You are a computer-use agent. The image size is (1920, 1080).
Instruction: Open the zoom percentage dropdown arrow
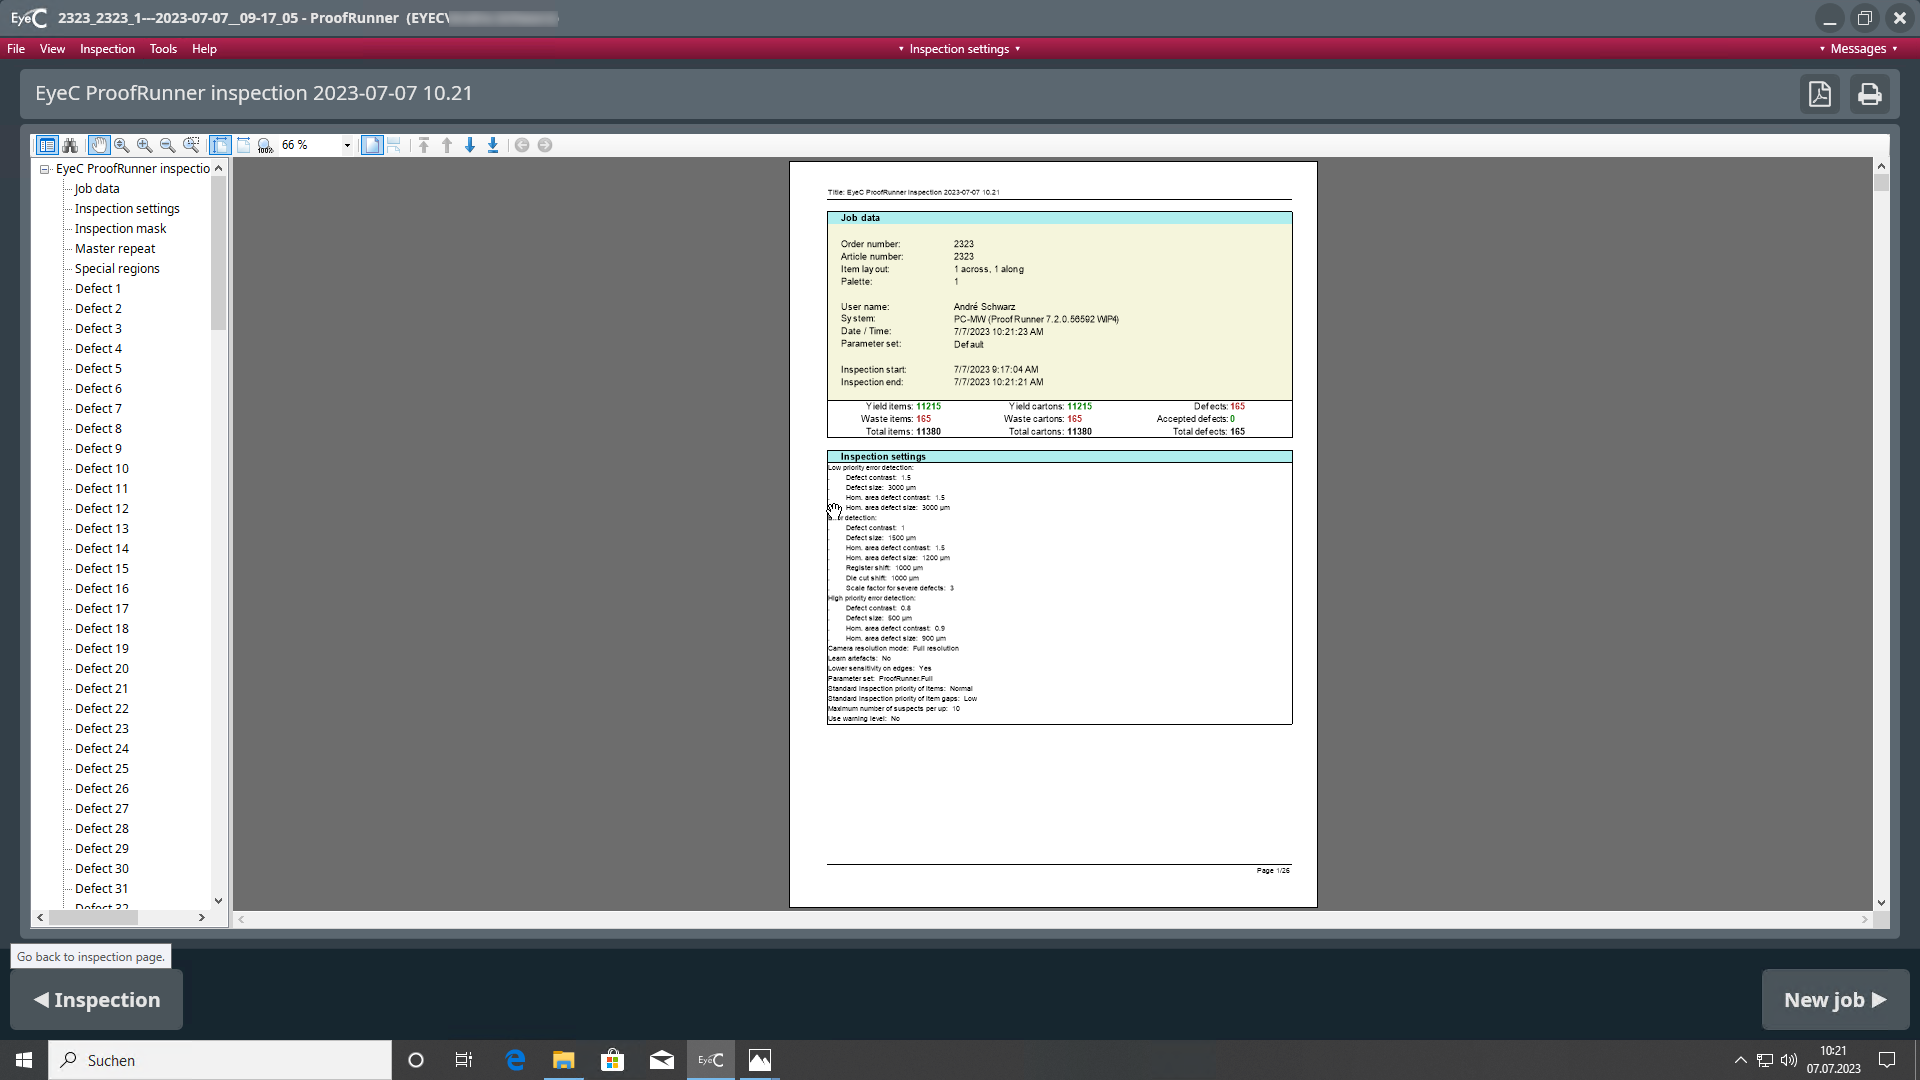pyautogui.click(x=347, y=146)
